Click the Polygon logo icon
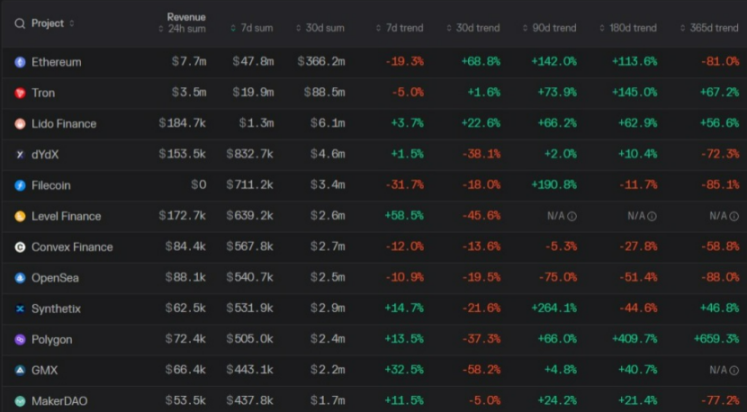The width and height of the screenshot is (747, 412). (x=20, y=340)
